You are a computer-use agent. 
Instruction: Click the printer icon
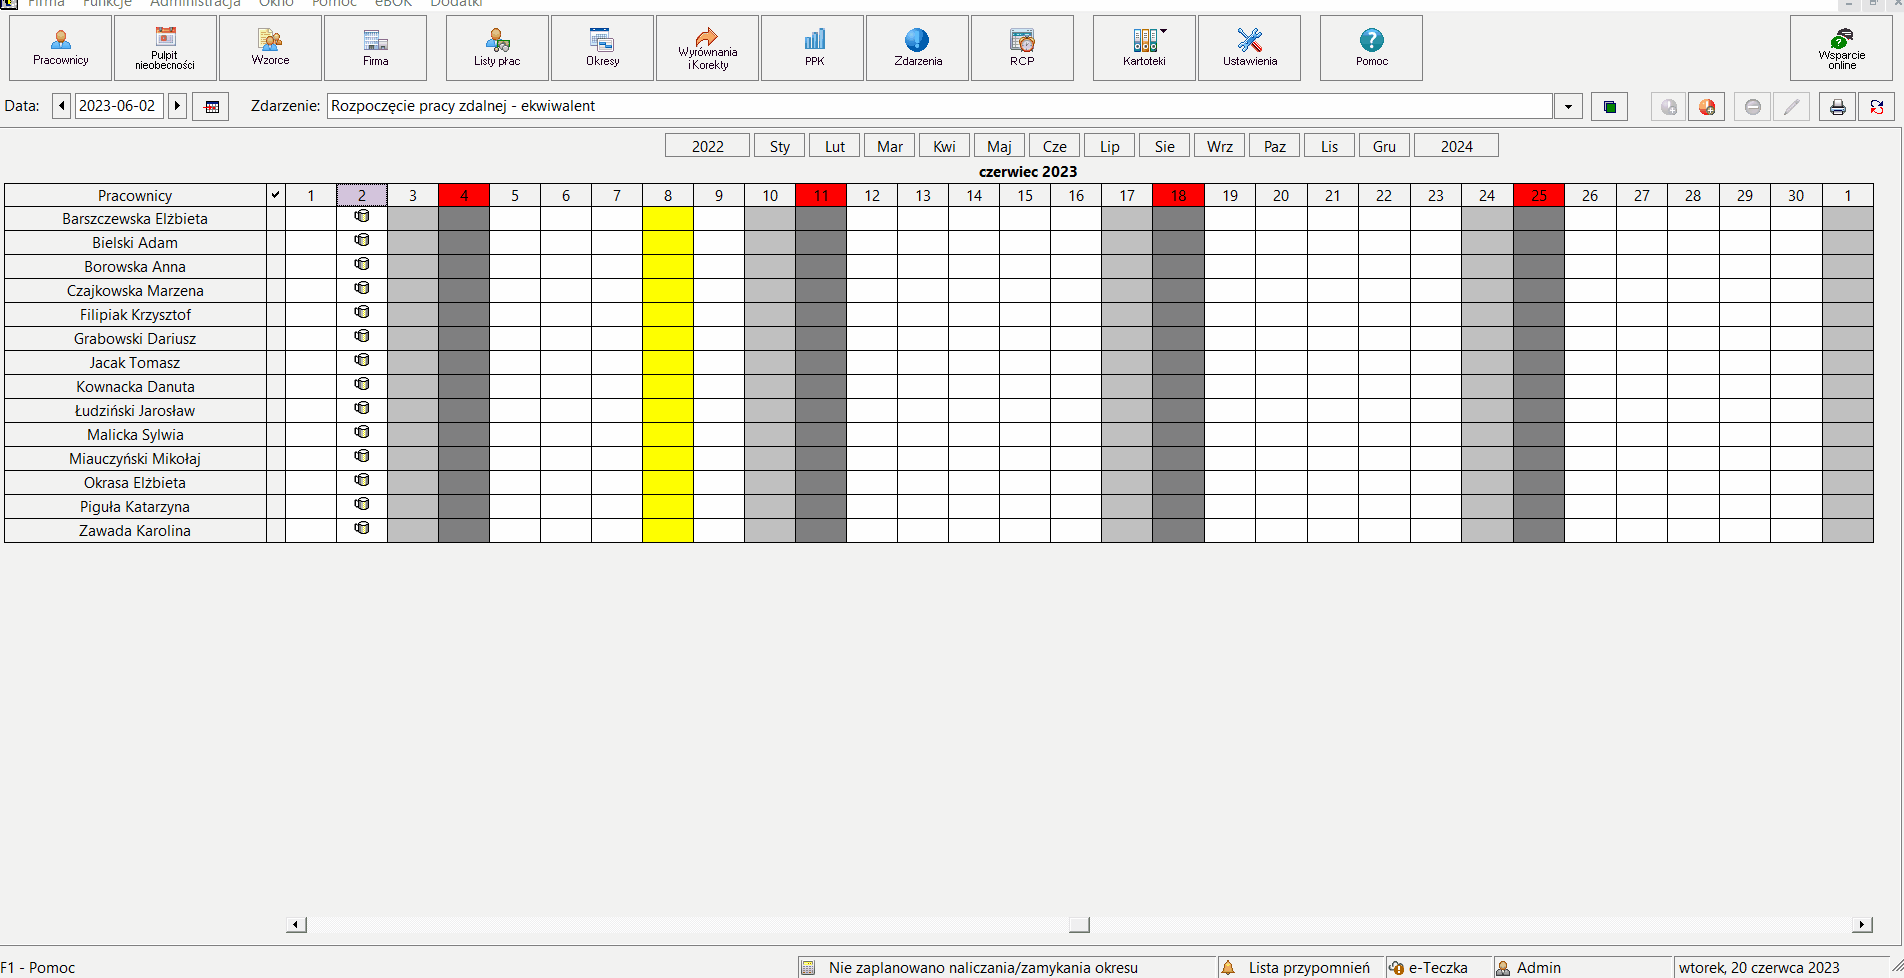click(x=1837, y=107)
